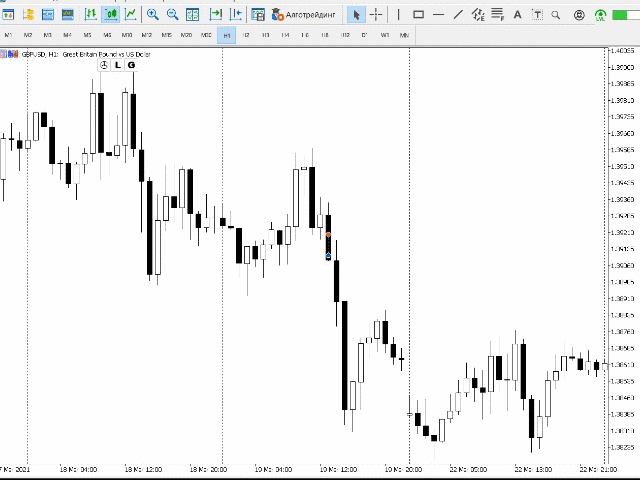
Task: Switch to MN monthly timeframe
Action: [x=404, y=35]
